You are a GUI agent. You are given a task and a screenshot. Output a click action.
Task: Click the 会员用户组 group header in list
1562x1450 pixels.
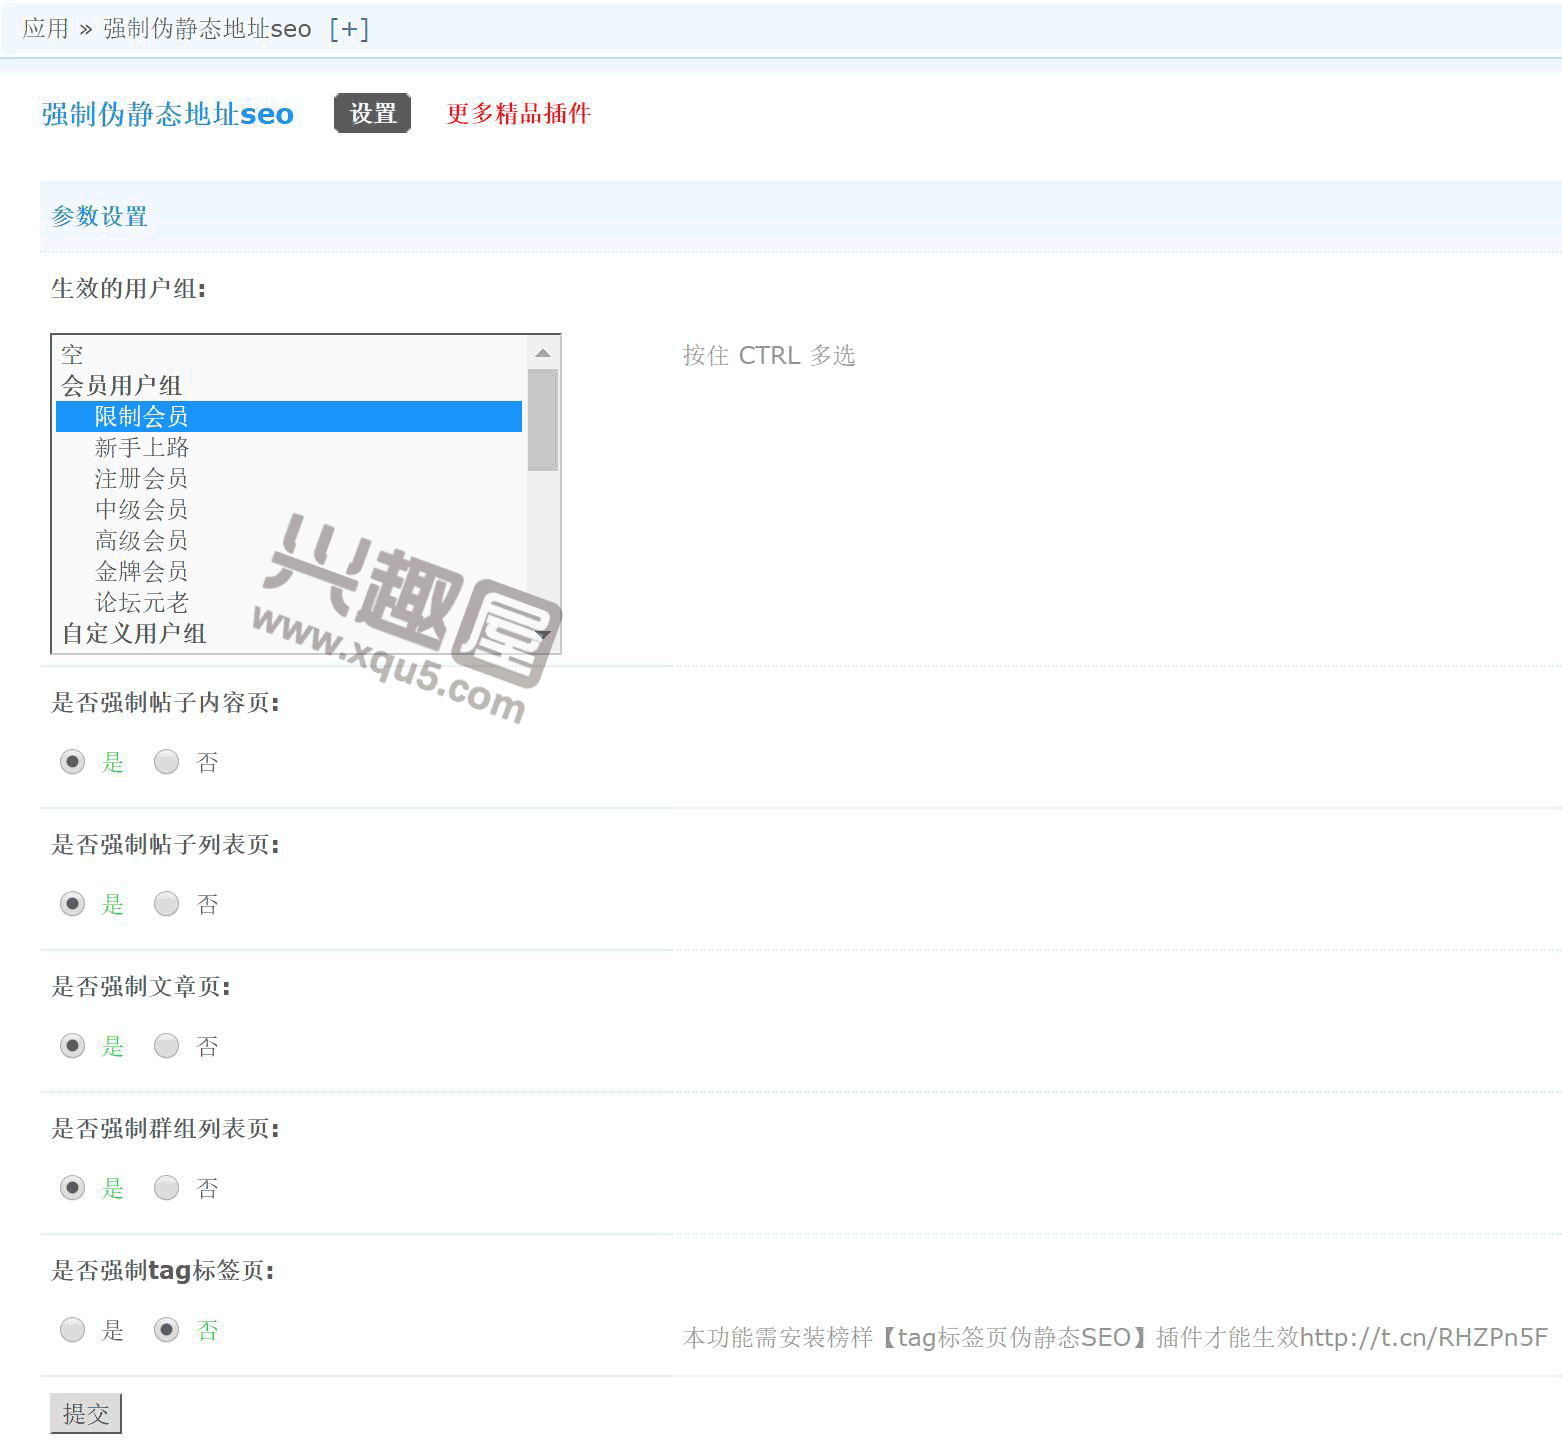[289, 386]
